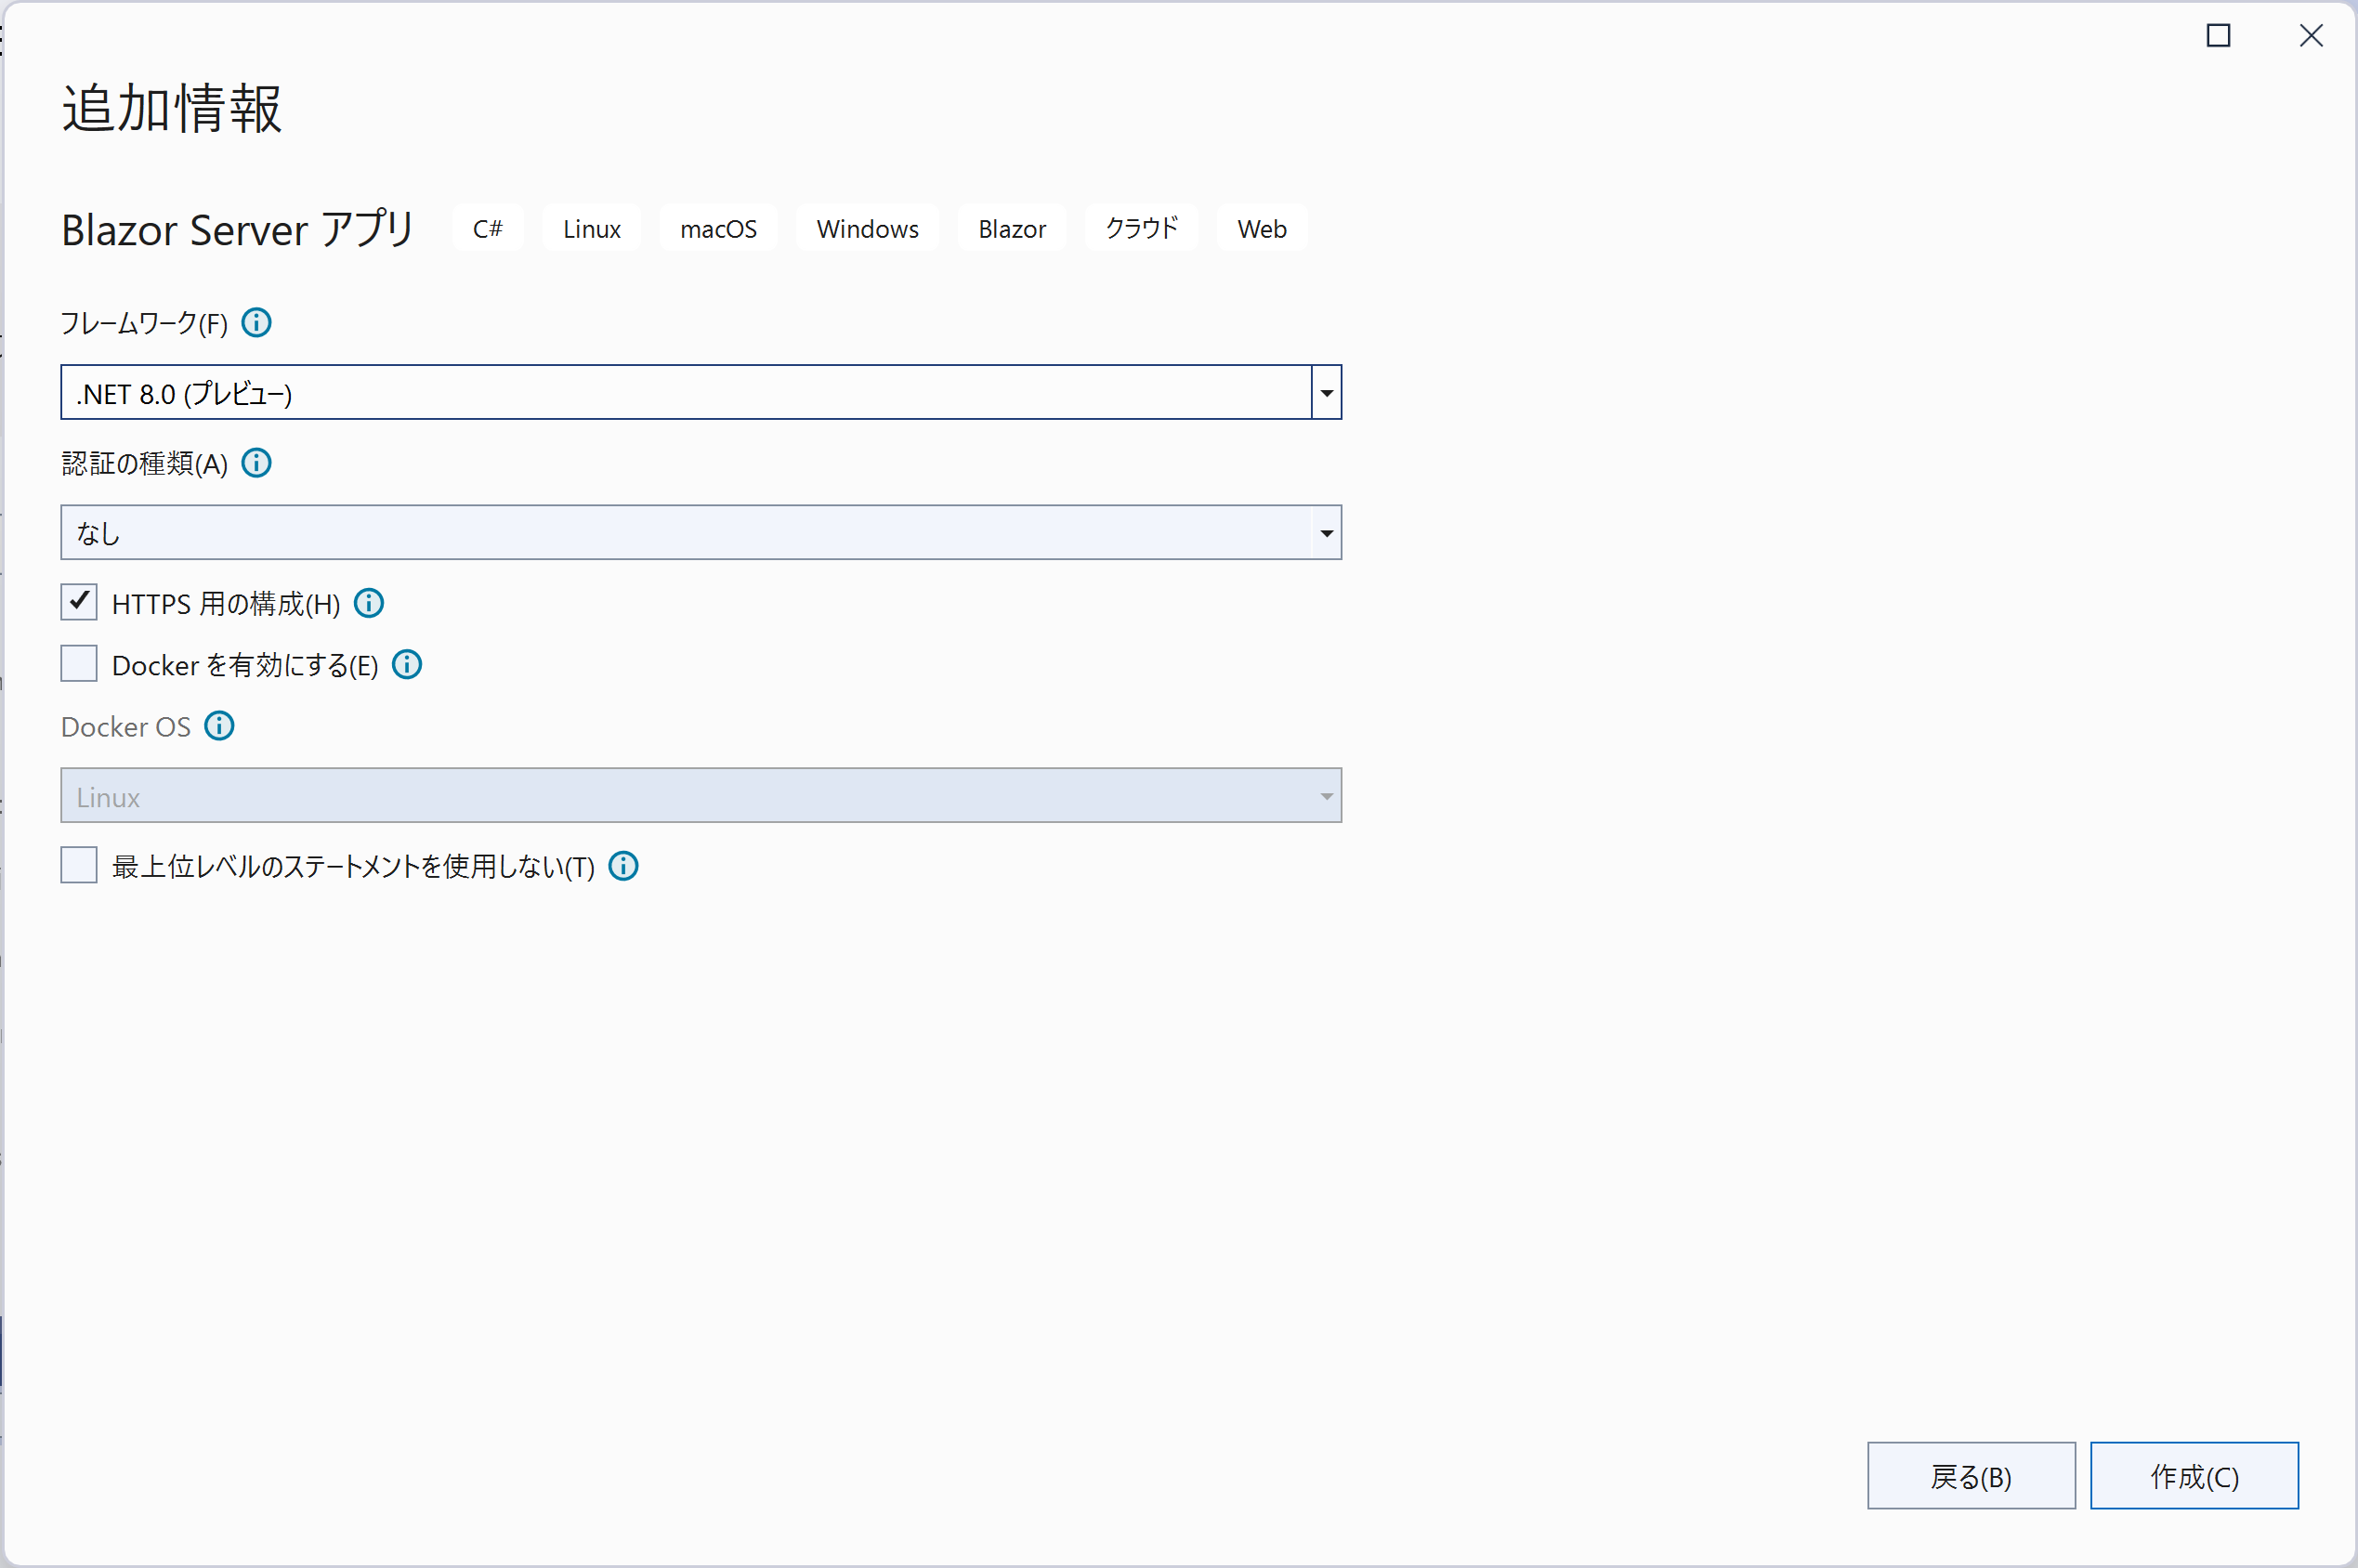Click the info icon next to Docker OS
Viewport: 2358px width, 1568px height.
pyautogui.click(x=220, y=726)
